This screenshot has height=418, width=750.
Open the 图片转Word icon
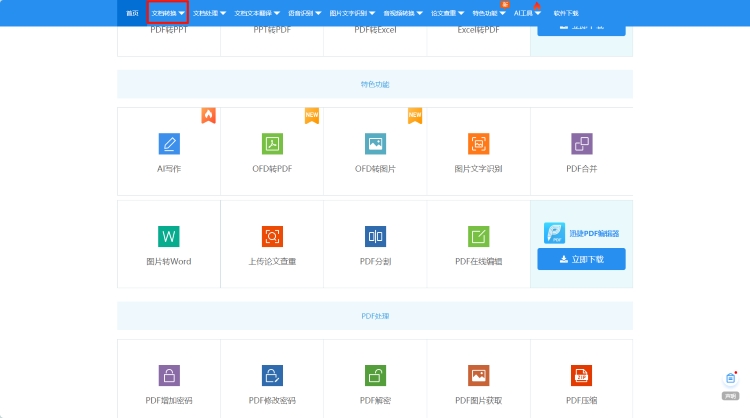(x=168, y=237)
